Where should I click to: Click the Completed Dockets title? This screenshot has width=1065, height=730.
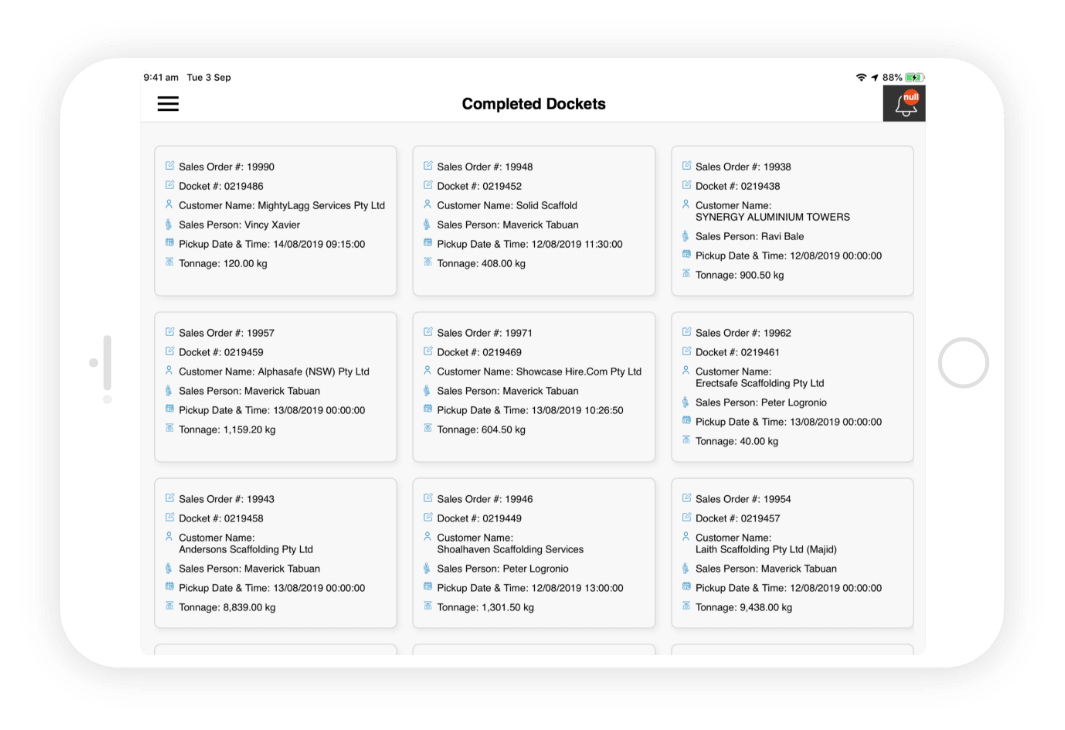534,104
